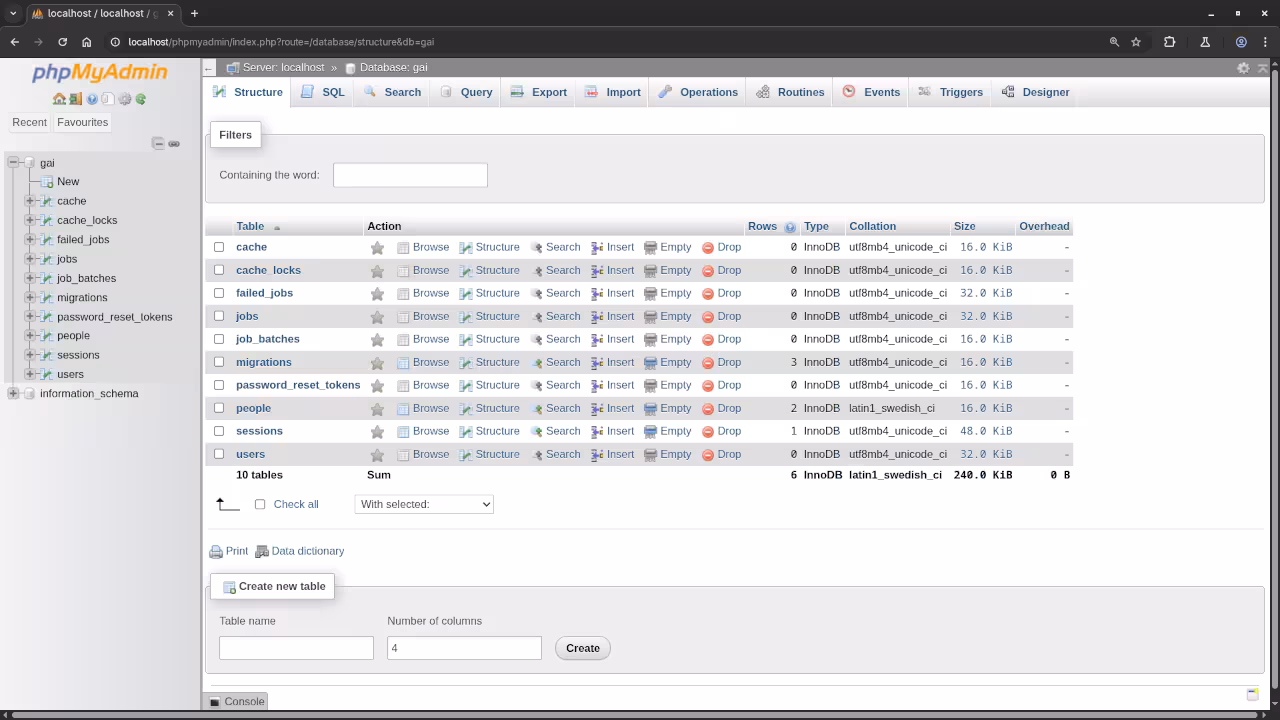Expand information_schema database node

tap(13, 393)
